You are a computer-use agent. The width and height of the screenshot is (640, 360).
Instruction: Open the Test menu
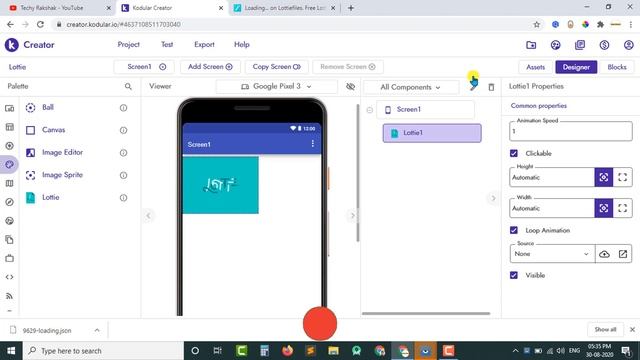(x=167, y=44)
